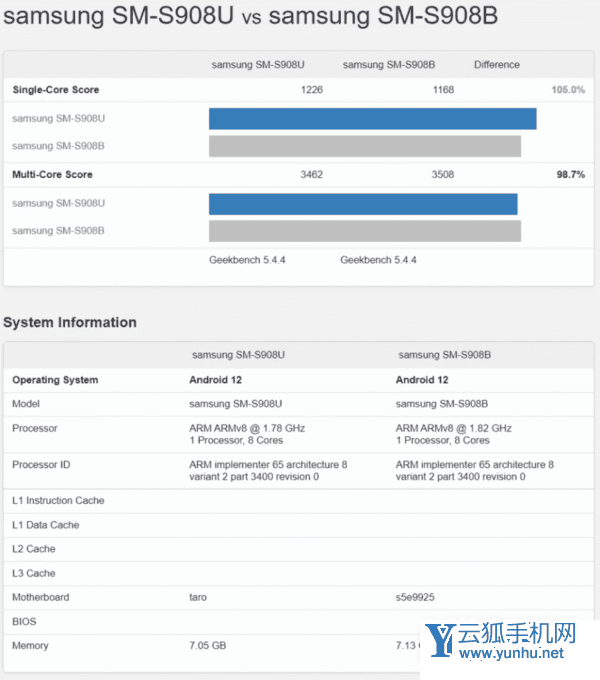Select motherboard value taro

tap(198, 597)
